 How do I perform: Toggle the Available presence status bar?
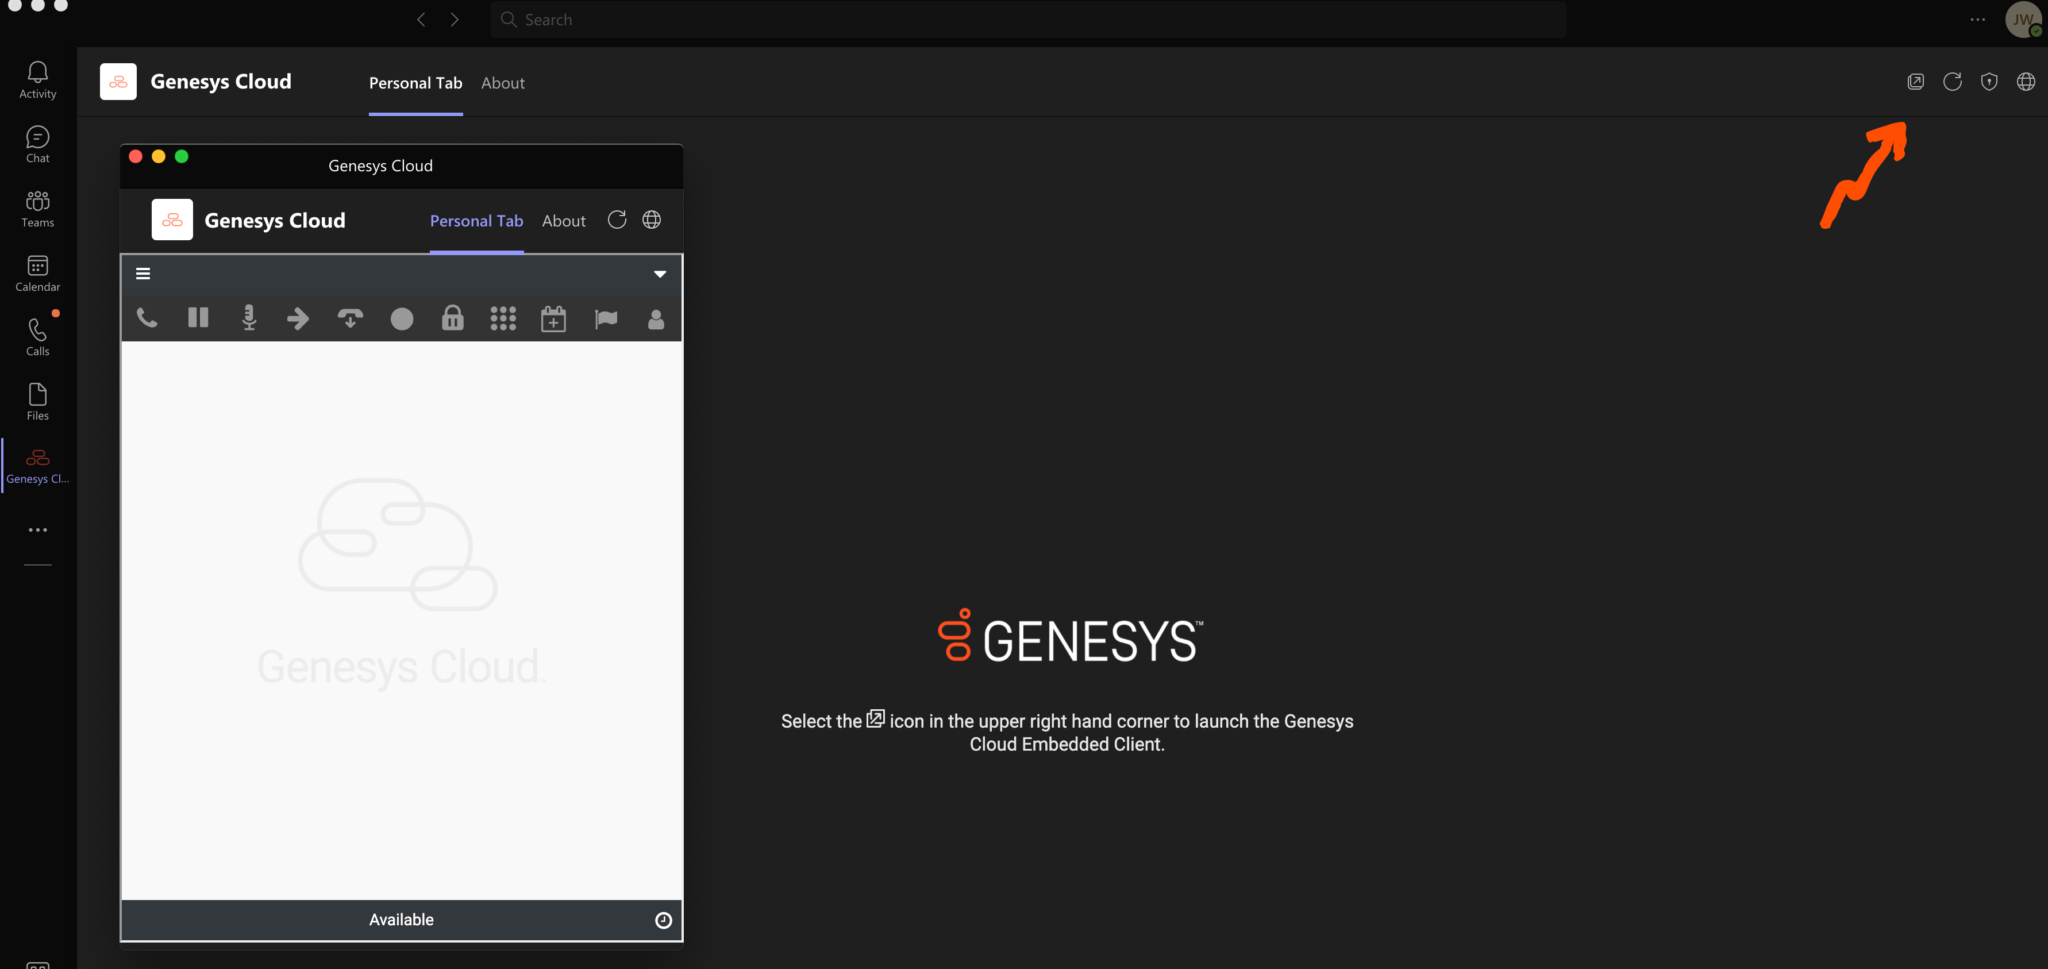click(401, 919)
